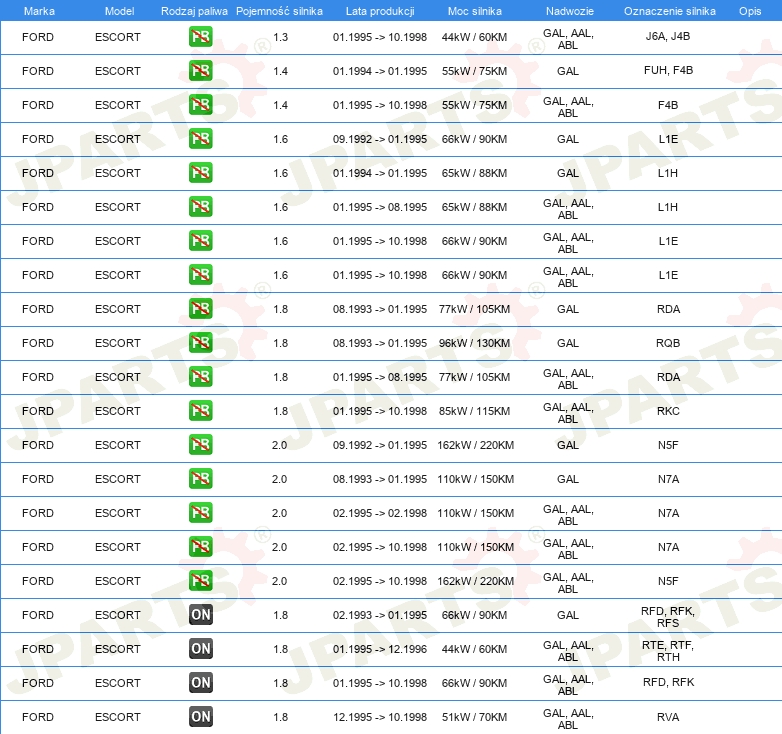The image size is (782, 734).
Task: Click production dates 02.1993 -> 01.1995
Action: point(380,615)
